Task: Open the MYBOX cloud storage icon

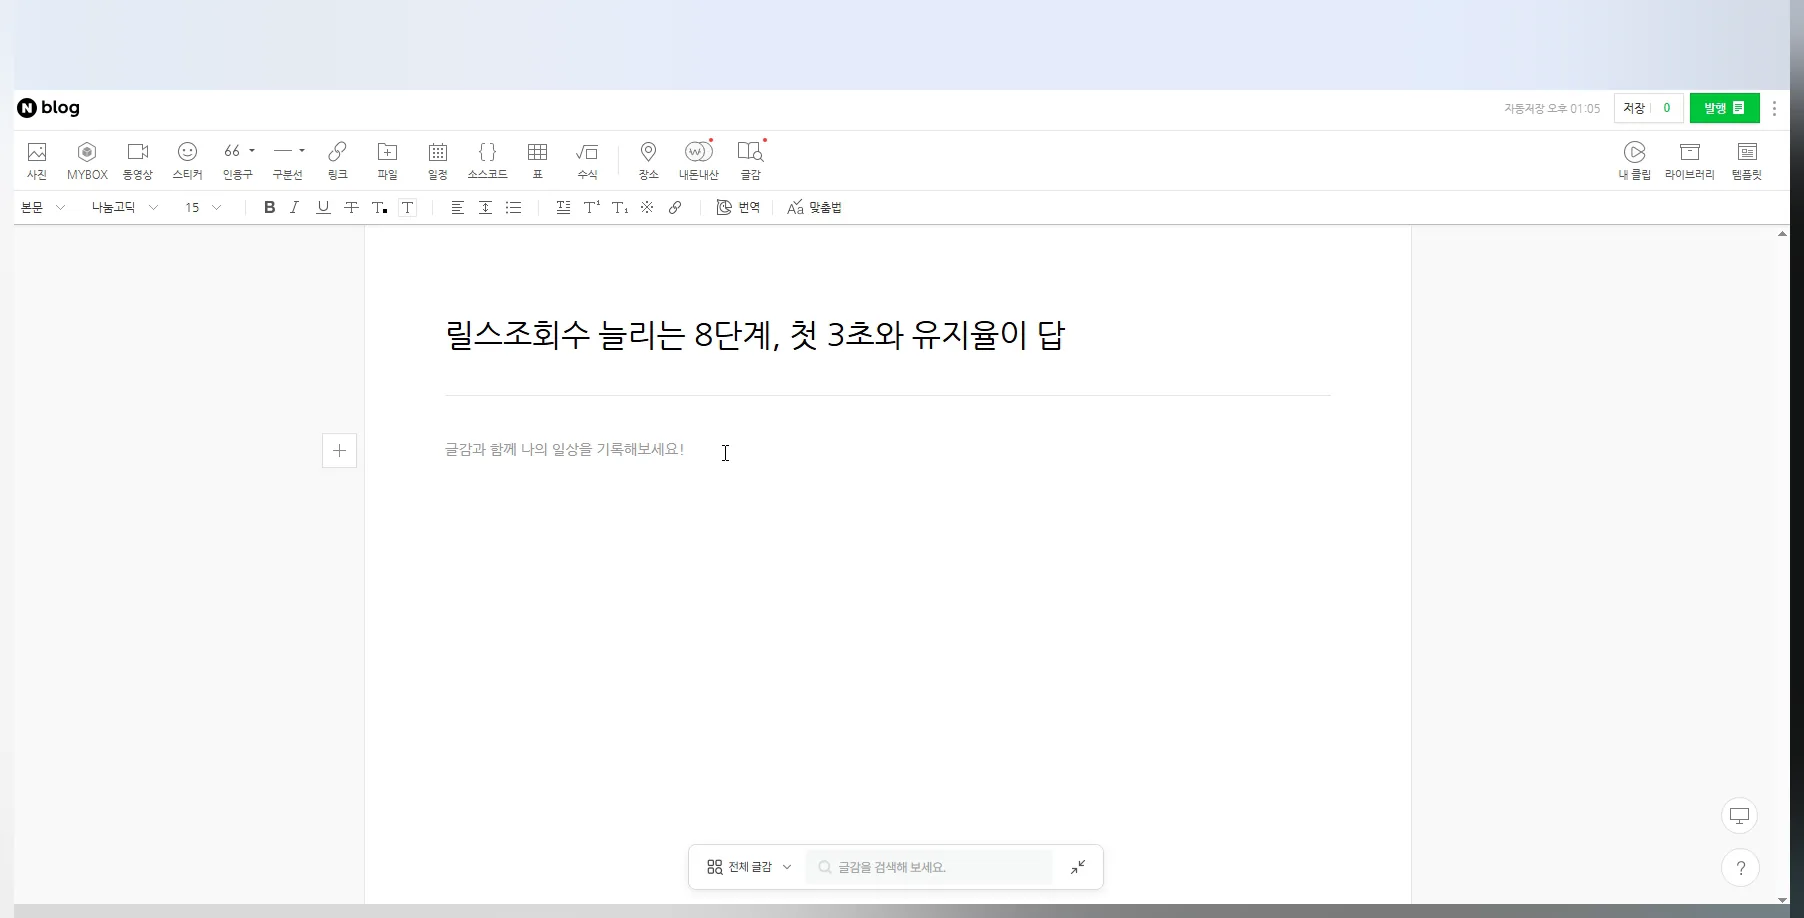Action: (87, 160)
